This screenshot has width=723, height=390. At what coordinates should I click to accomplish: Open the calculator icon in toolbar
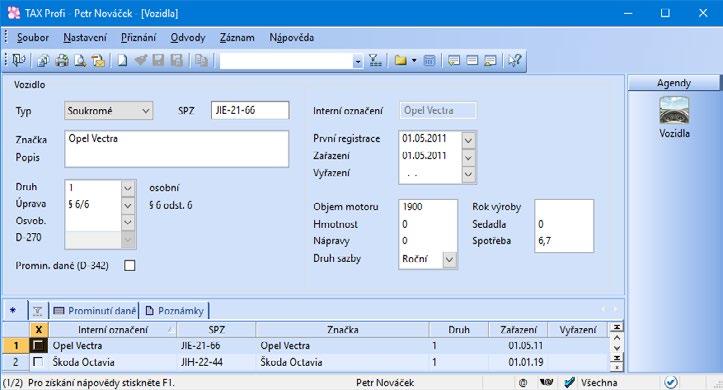pyautogui.click(x=429, y=60)
